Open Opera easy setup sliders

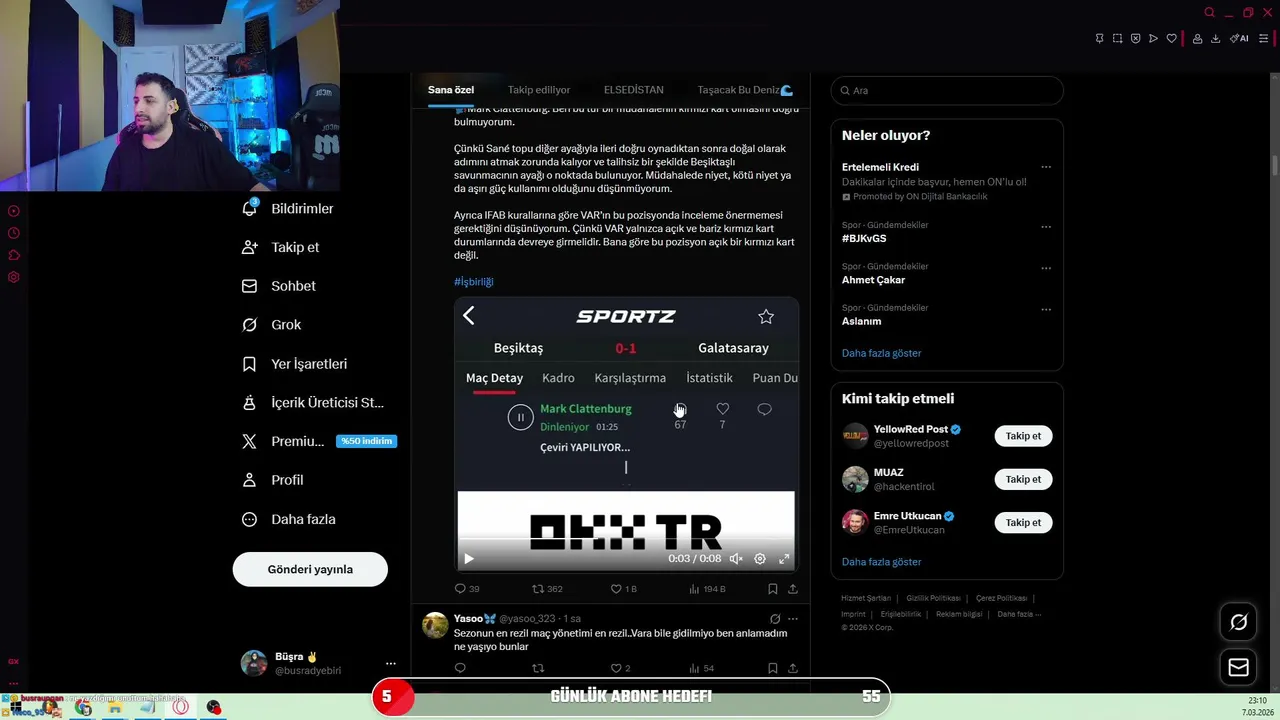click(1263, 38)
